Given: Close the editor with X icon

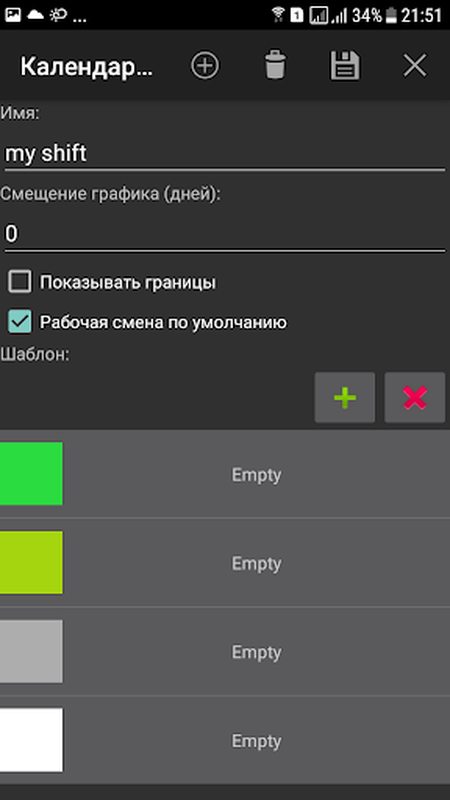Looking at the screenshot, I should coord(415,66).
